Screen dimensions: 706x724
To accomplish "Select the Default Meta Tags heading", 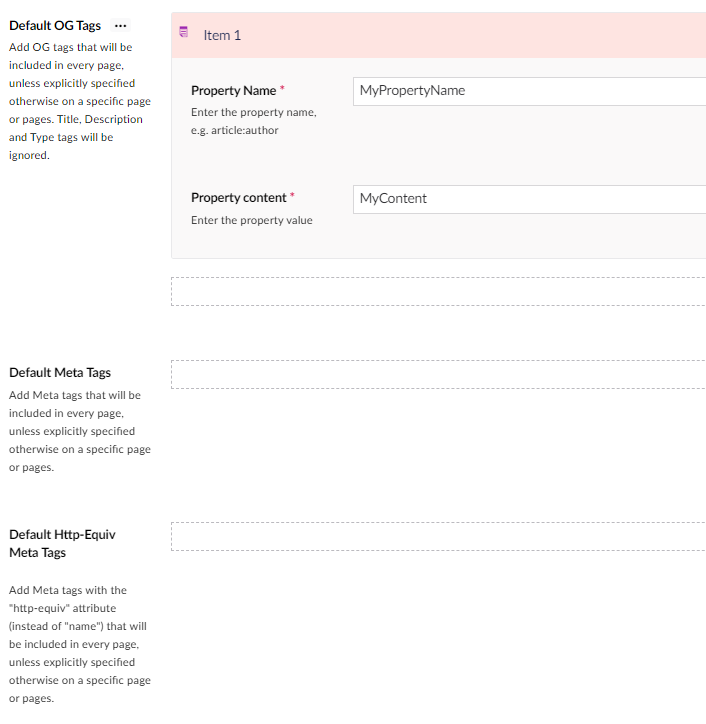I will [60, 373].
